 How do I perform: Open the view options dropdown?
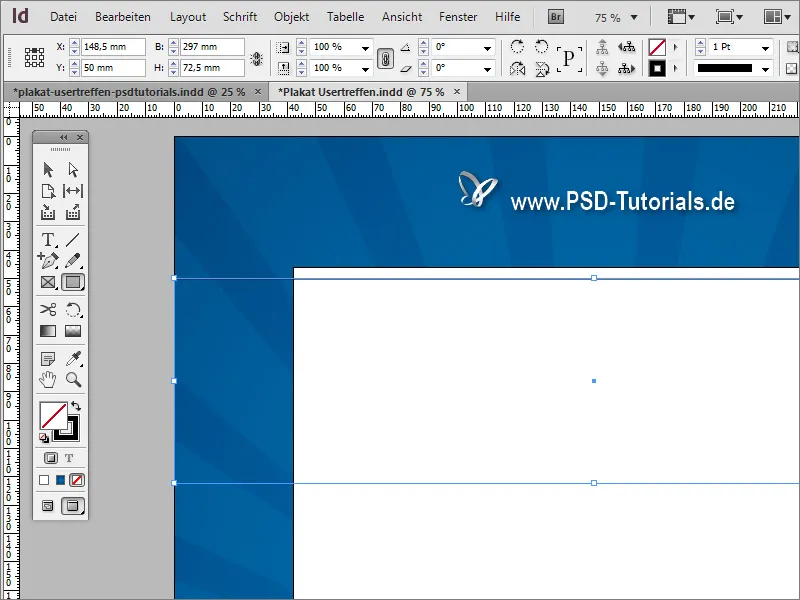point(681,17)
